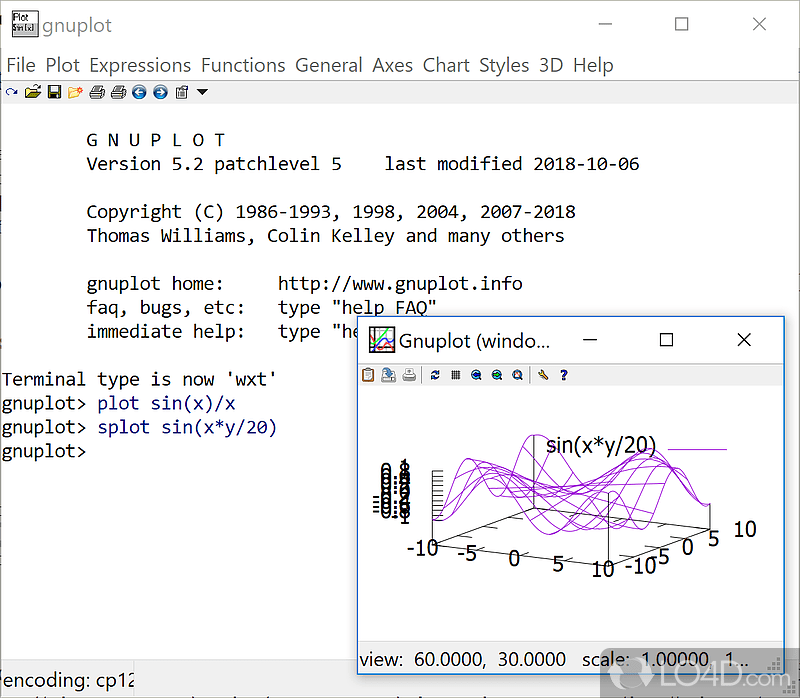Viewport: 800px width, 698px height.
Task: Click the Open file folder icon
Action: [33, 92]
